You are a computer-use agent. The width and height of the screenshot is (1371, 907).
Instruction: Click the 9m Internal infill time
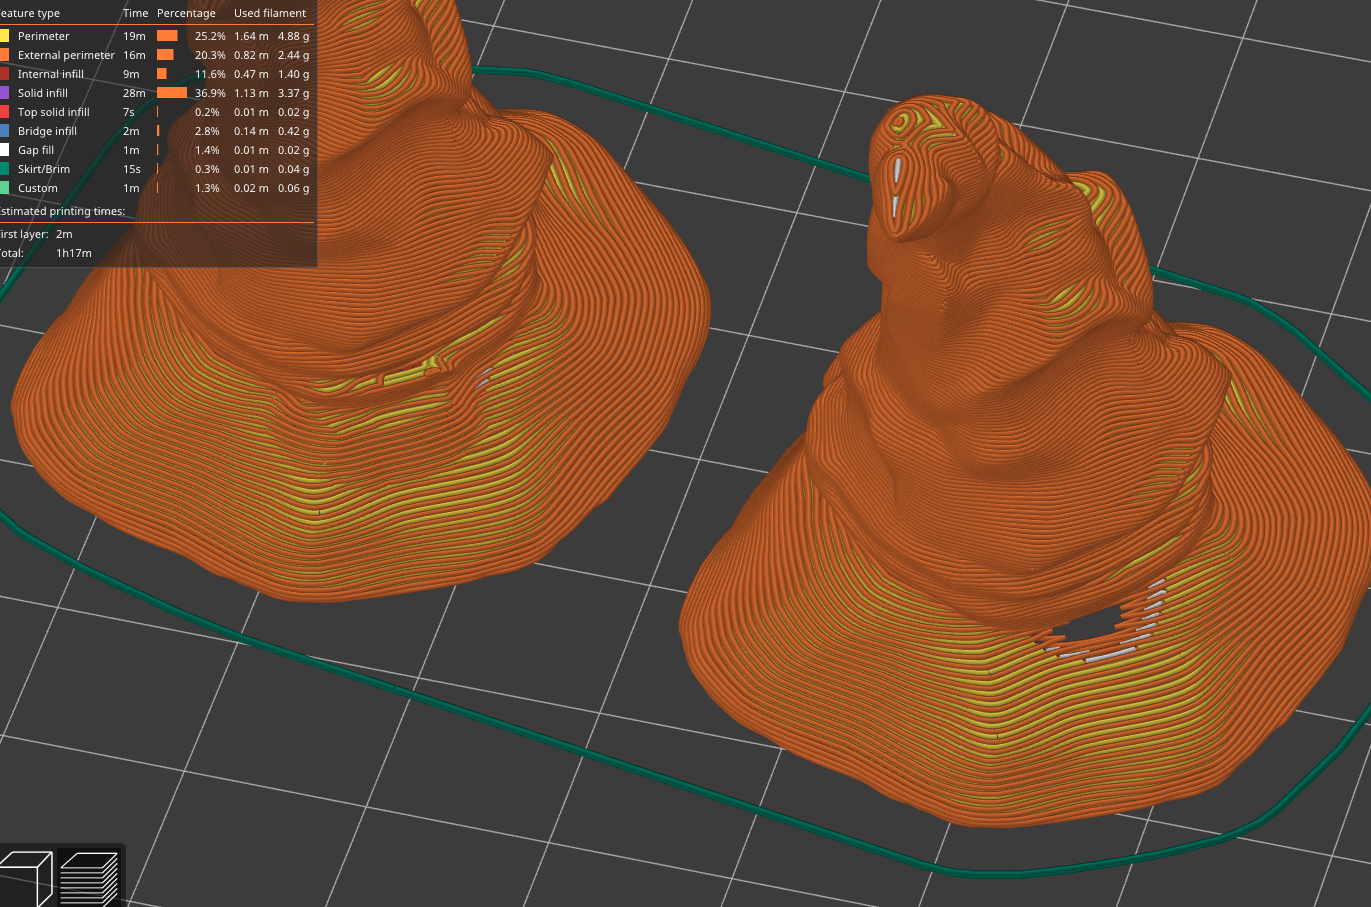(x=131, y=74)
